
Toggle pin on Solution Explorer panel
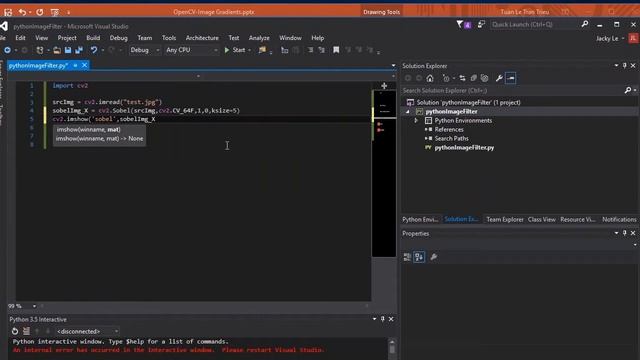pyautogui.click(x=624, y=66)
